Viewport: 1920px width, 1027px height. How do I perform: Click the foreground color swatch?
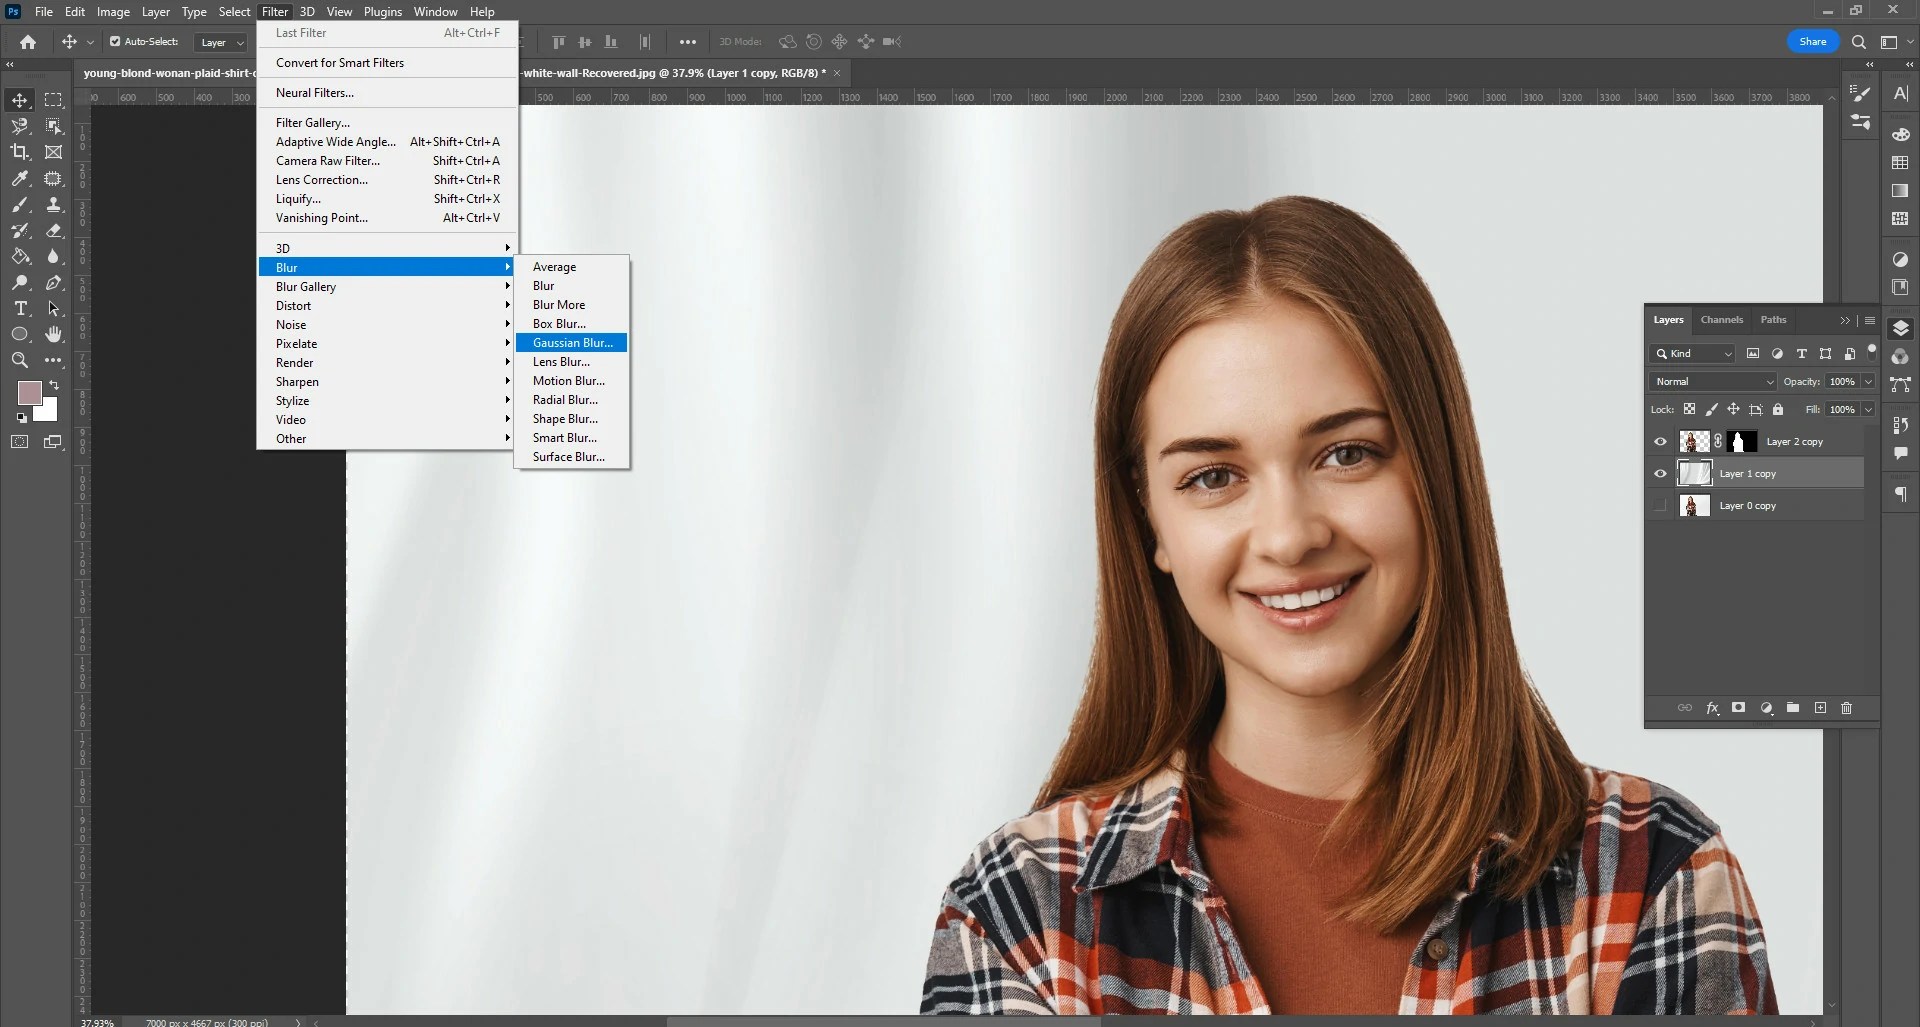click(x=30, y=394)
